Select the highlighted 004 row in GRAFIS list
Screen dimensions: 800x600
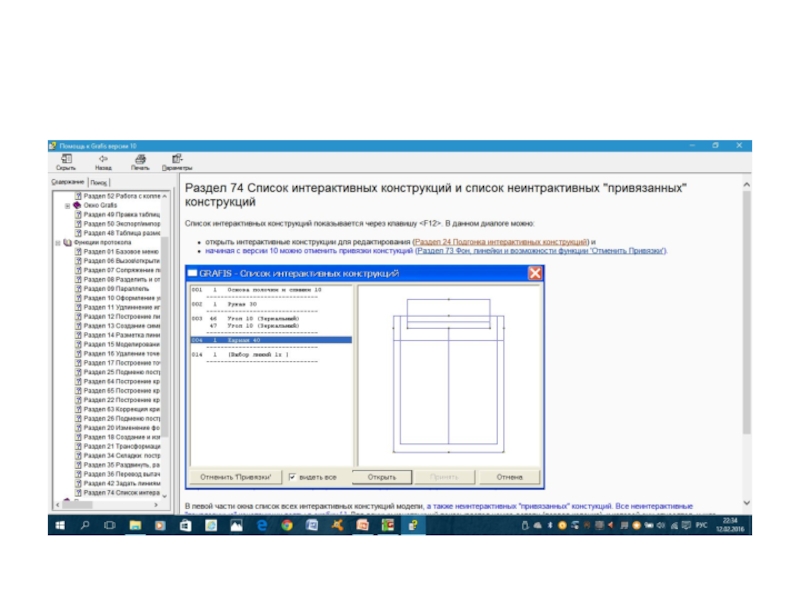click(x=271, y=340)
